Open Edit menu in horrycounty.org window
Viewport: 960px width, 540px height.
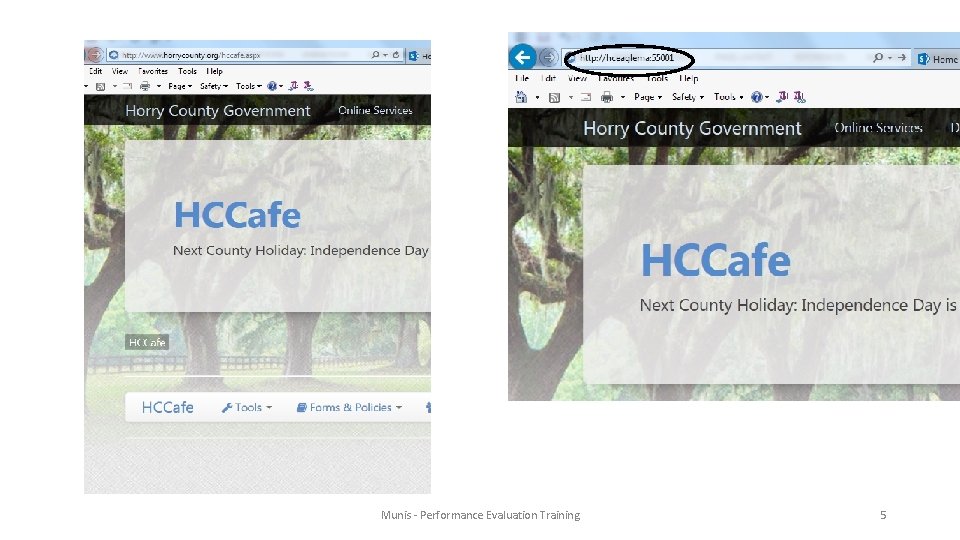(96, 71)
